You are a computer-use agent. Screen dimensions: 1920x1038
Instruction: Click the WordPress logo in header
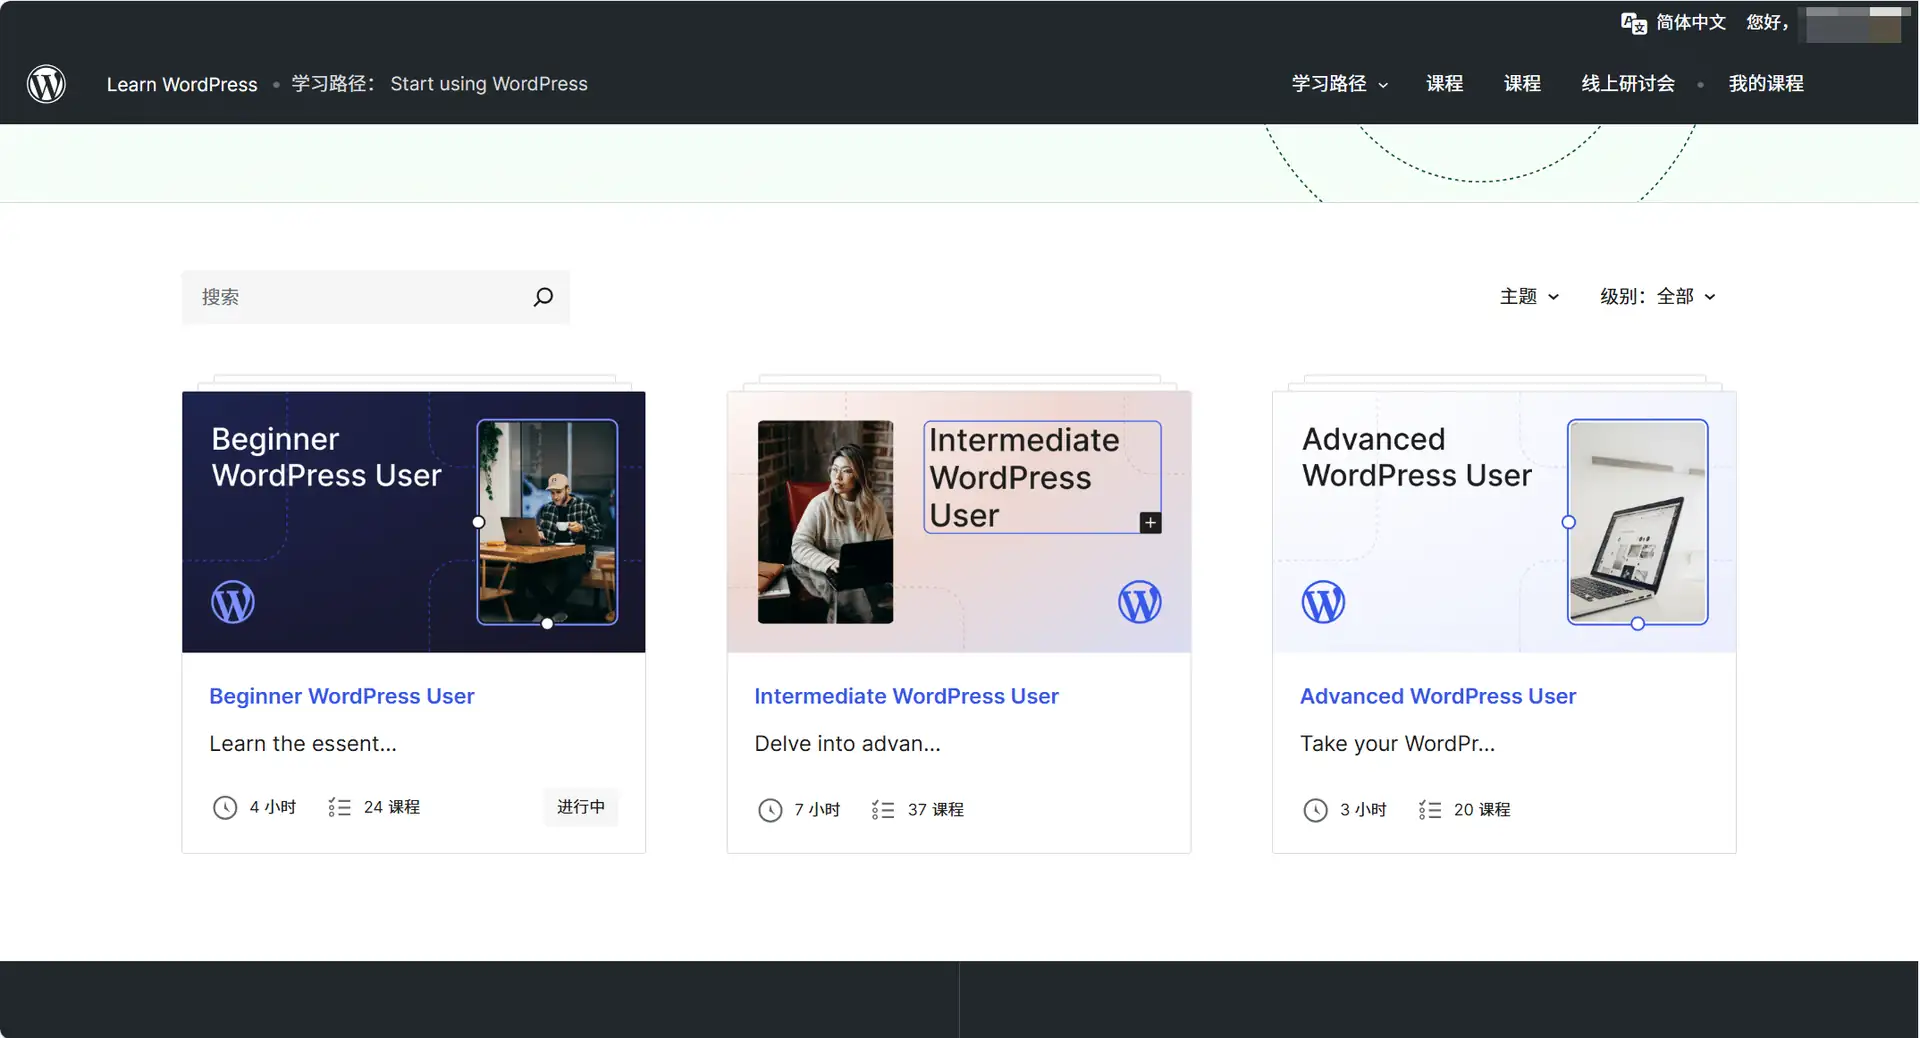(46, 84)
